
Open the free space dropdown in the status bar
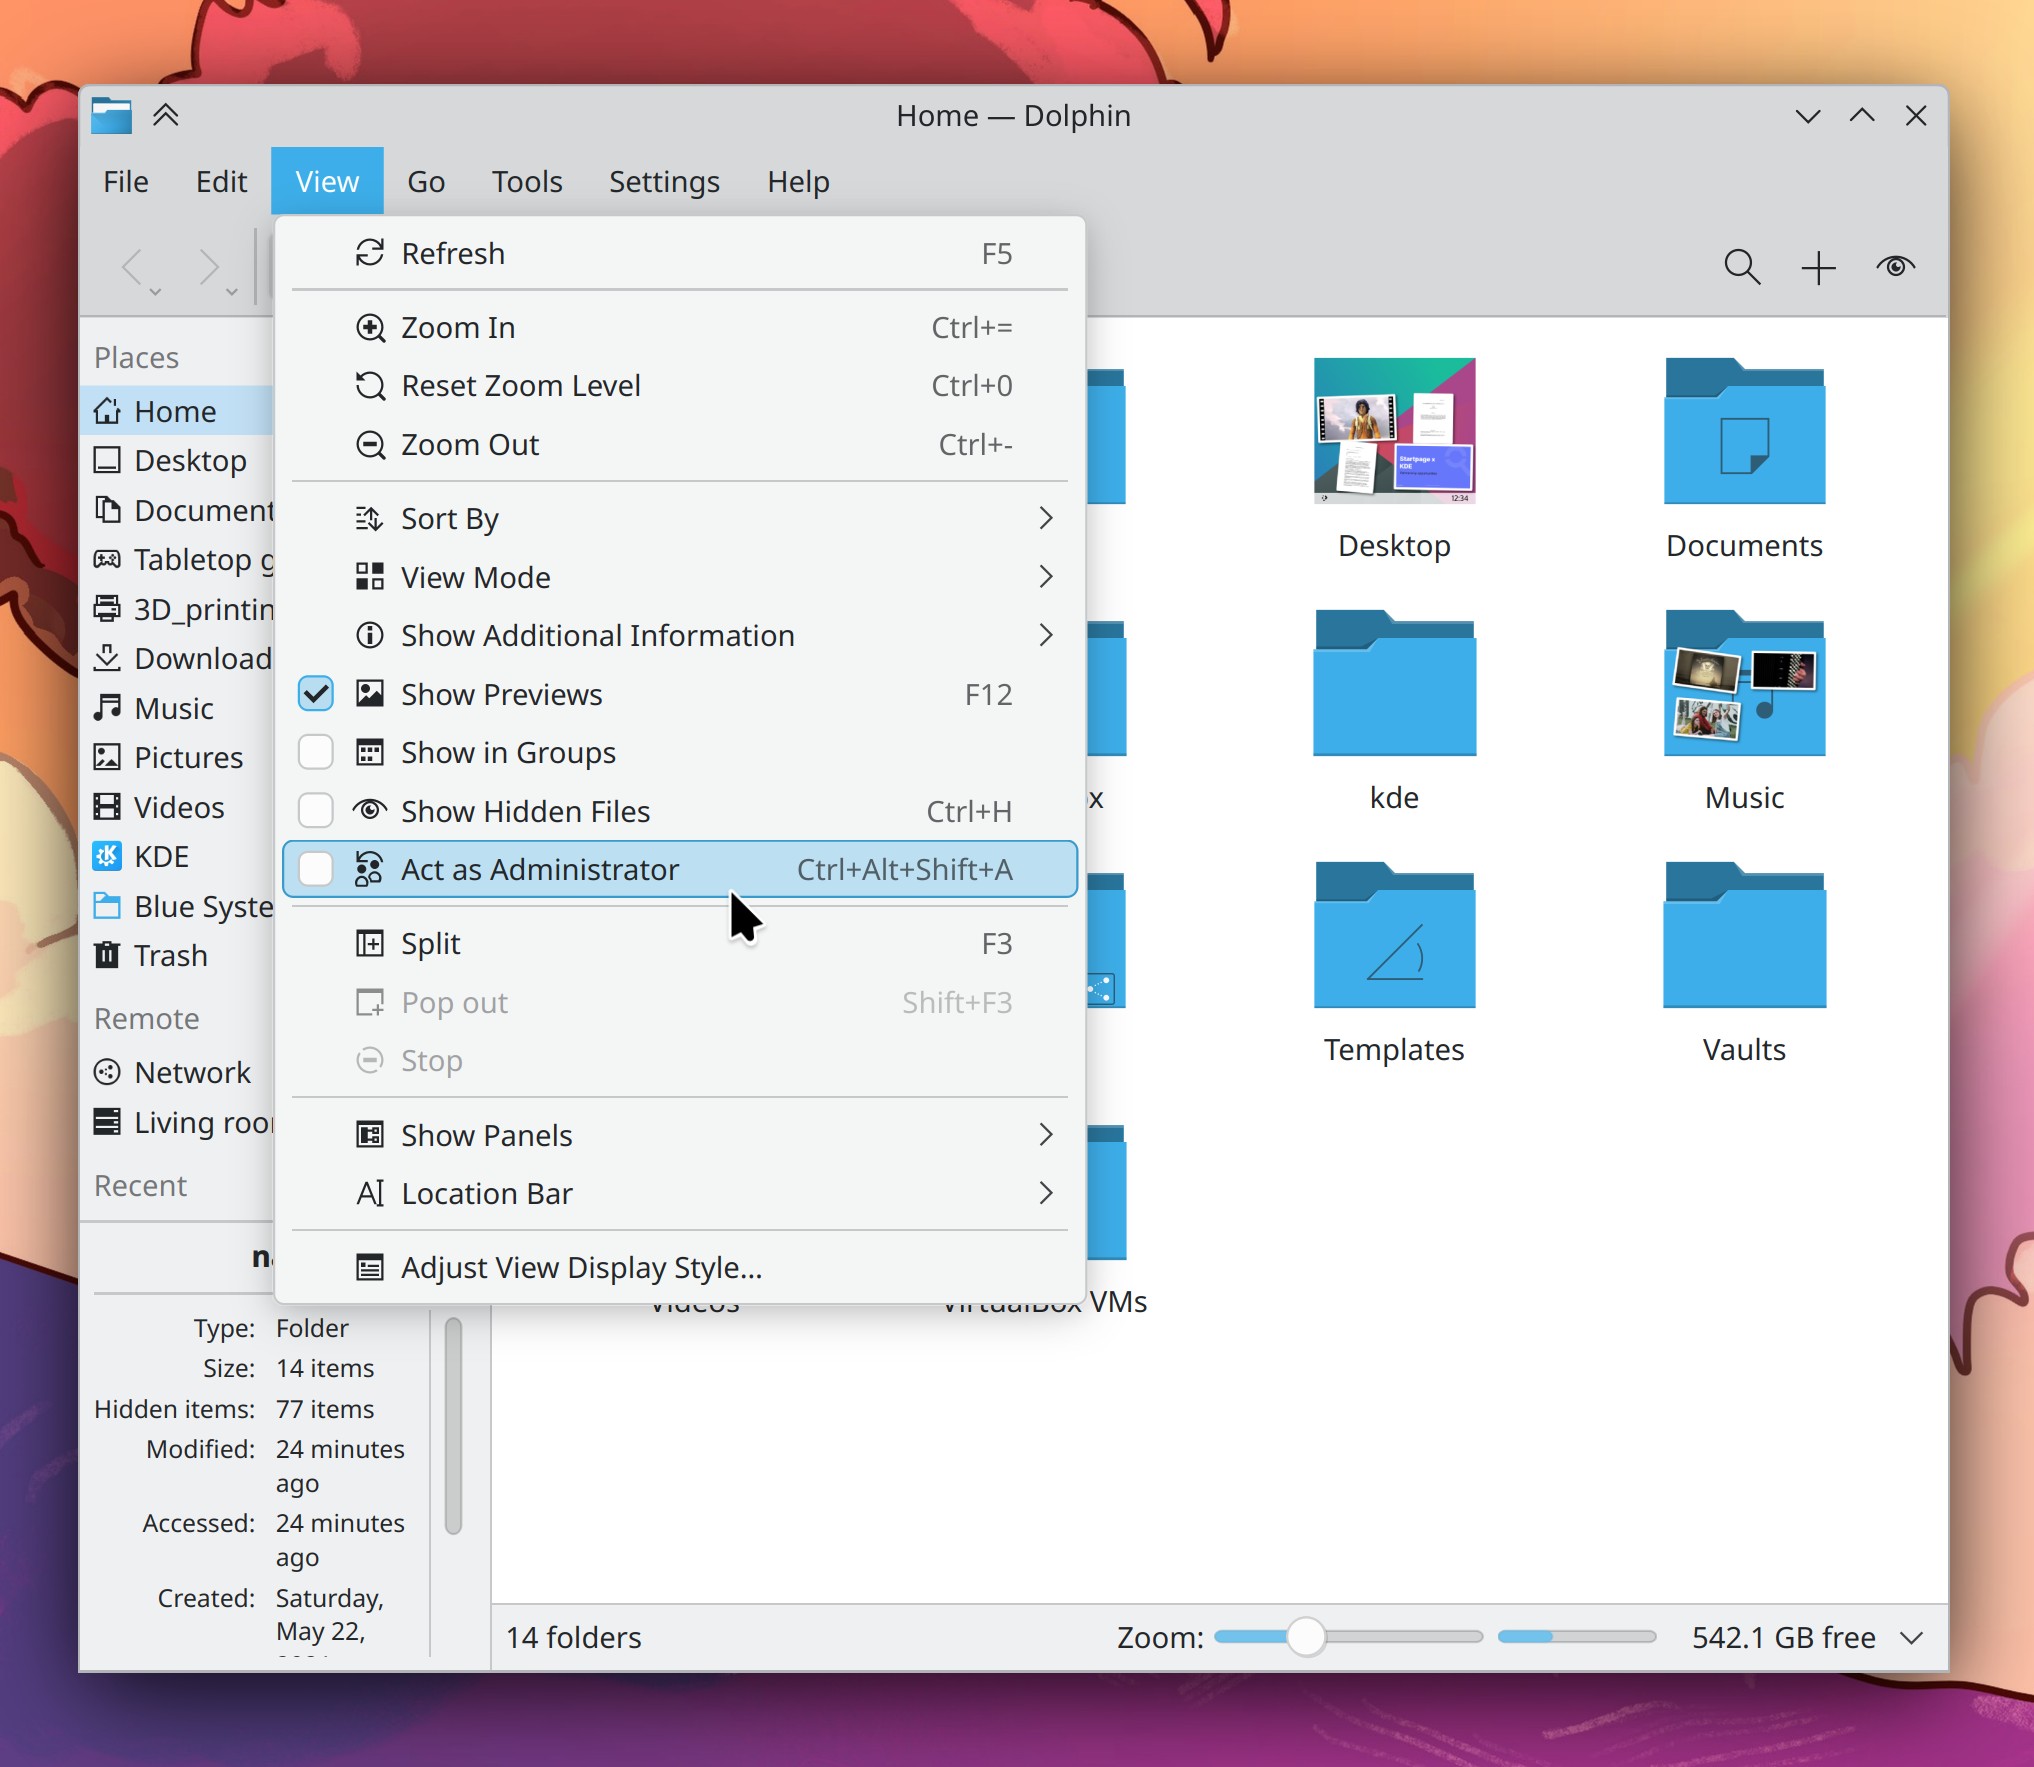click(1911, 1637)
